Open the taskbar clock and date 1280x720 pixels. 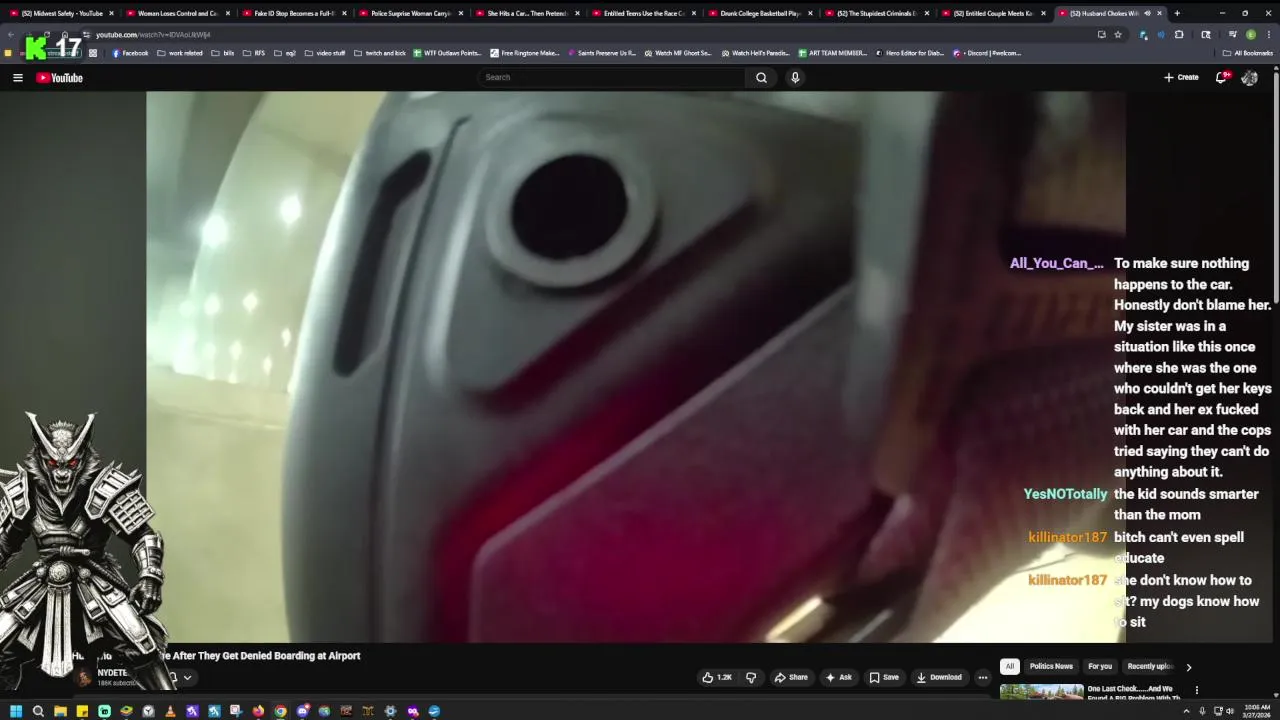(1257, 711)
